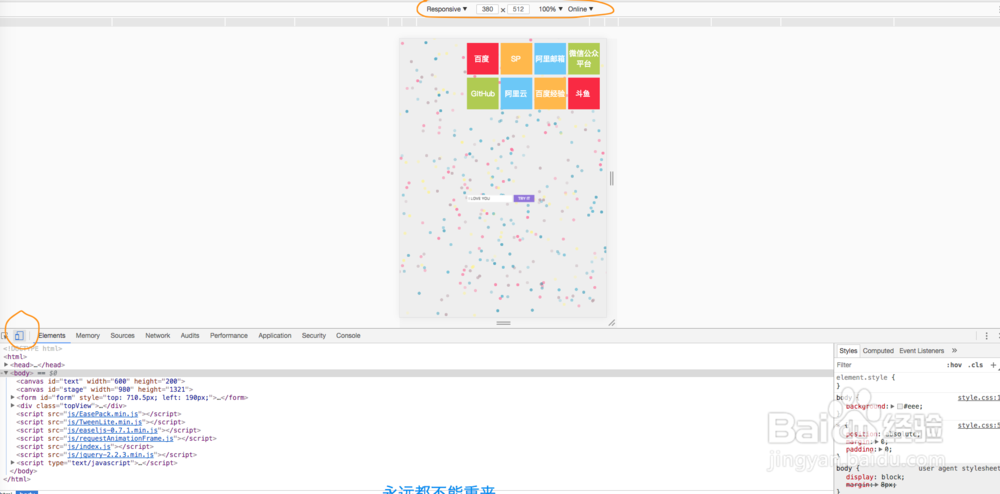The width and height of the screenshot is (1000, 494).
Task: Open style.css link beside body rule
Action: coord(979,398)
